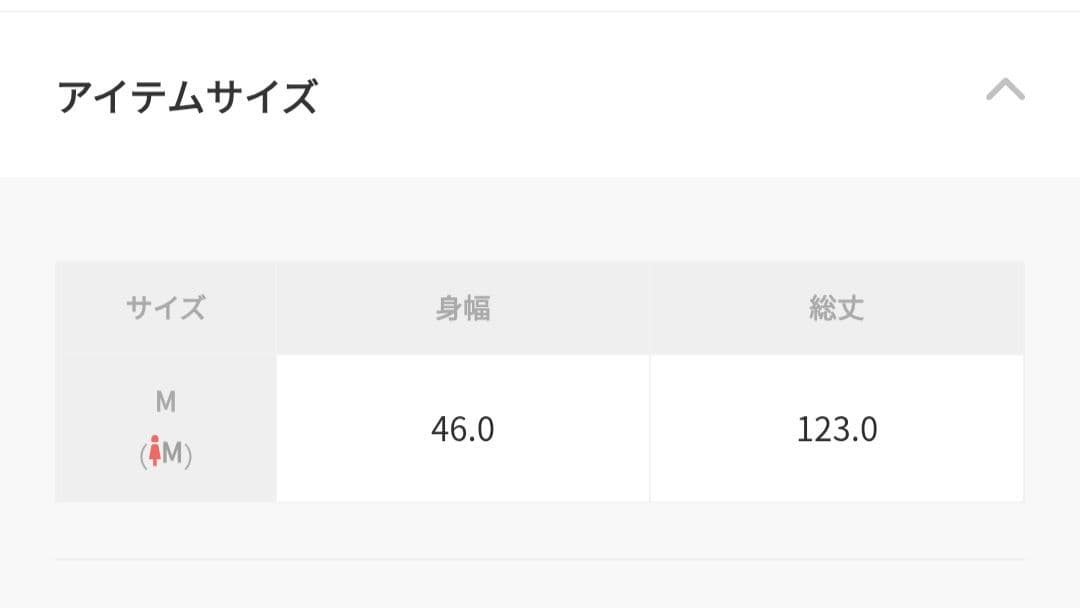Viewport: 1080px width, 608px height.
Task: Click the cell under 身幅 header
Action: point(463,428)
